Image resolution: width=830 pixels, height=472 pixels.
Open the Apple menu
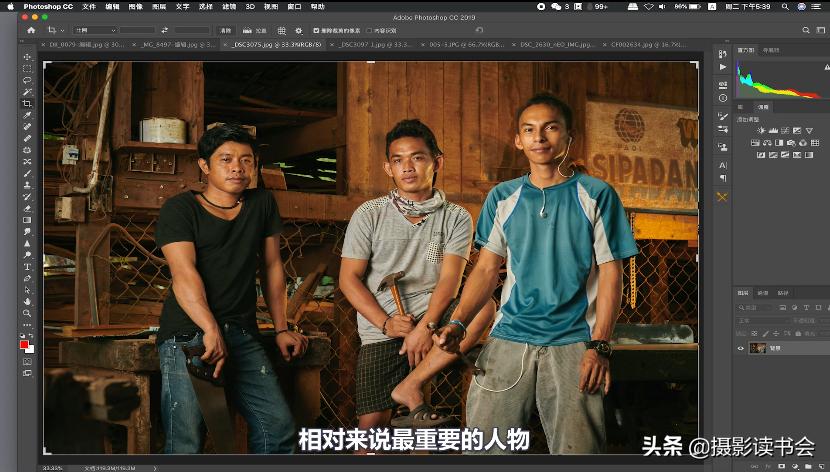click(10, 6)
